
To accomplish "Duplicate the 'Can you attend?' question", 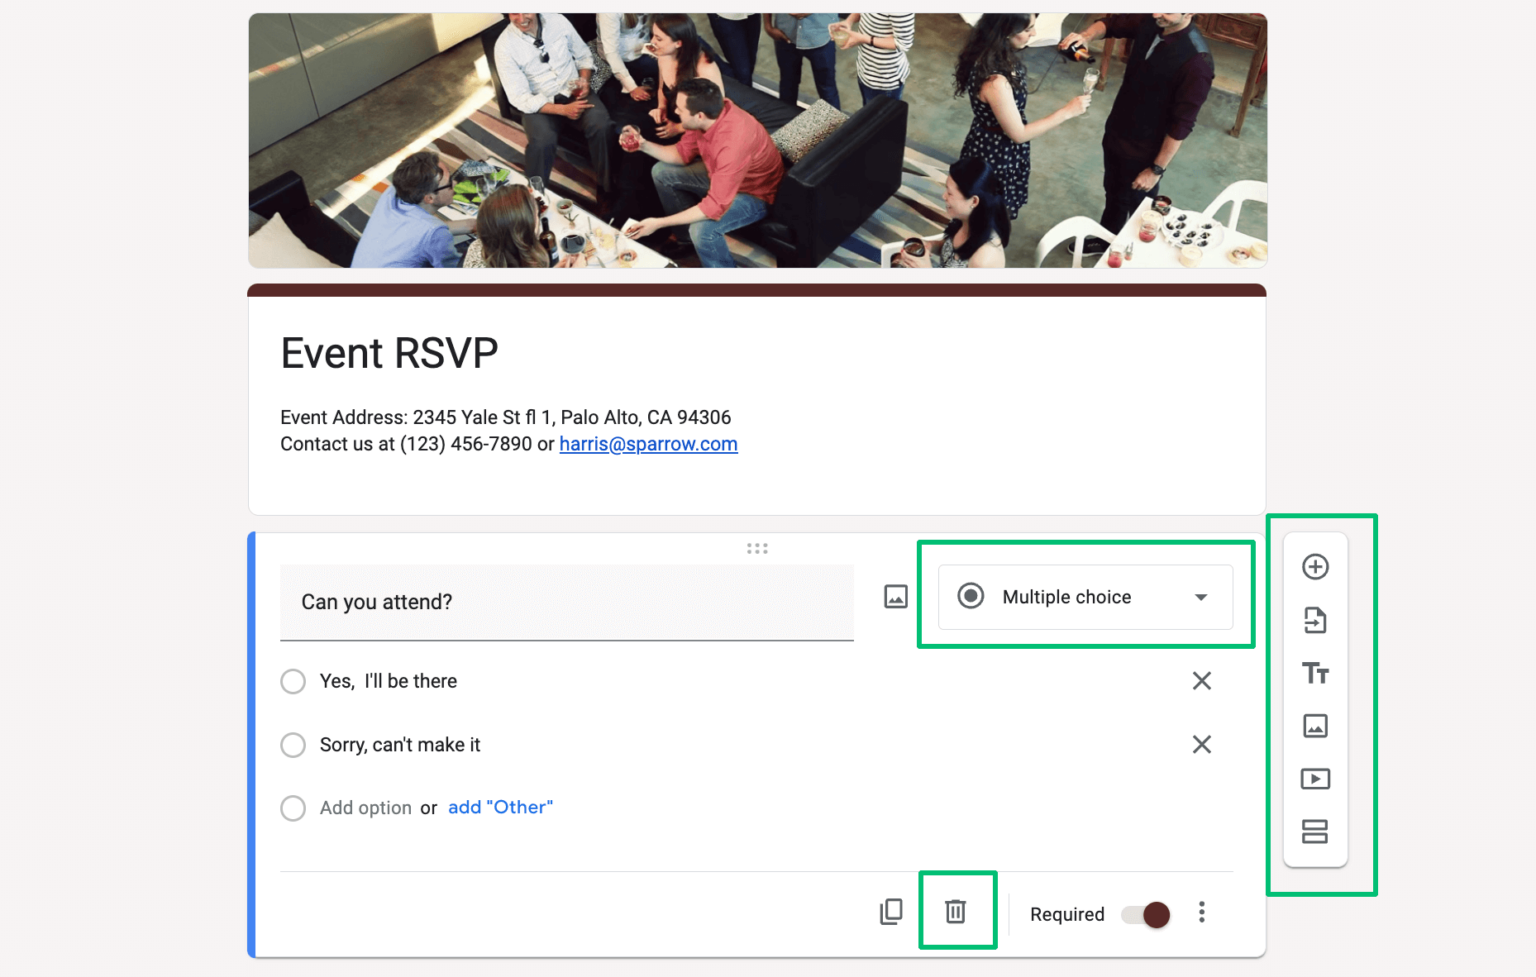I will [890, 911].
